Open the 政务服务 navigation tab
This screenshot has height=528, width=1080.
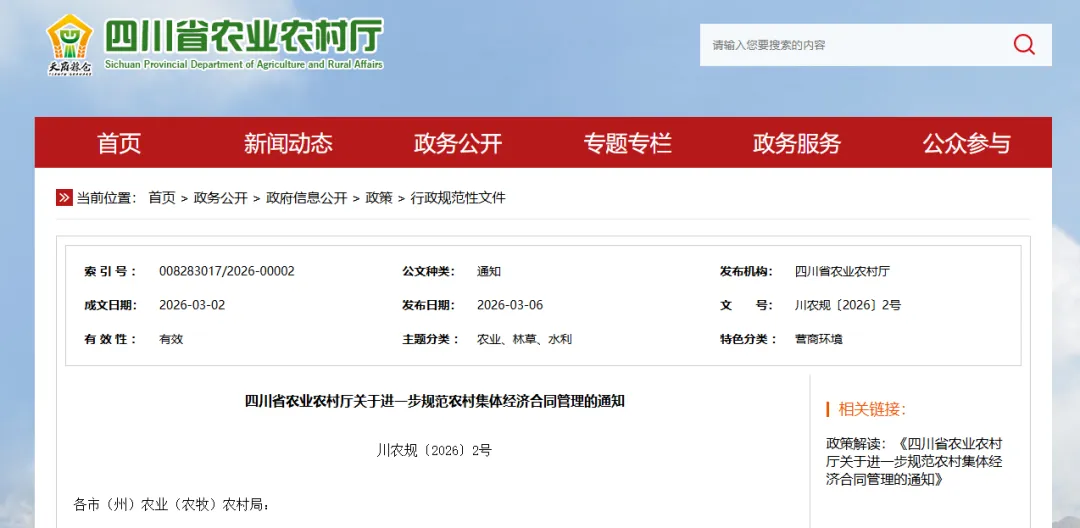click(797, 143)
